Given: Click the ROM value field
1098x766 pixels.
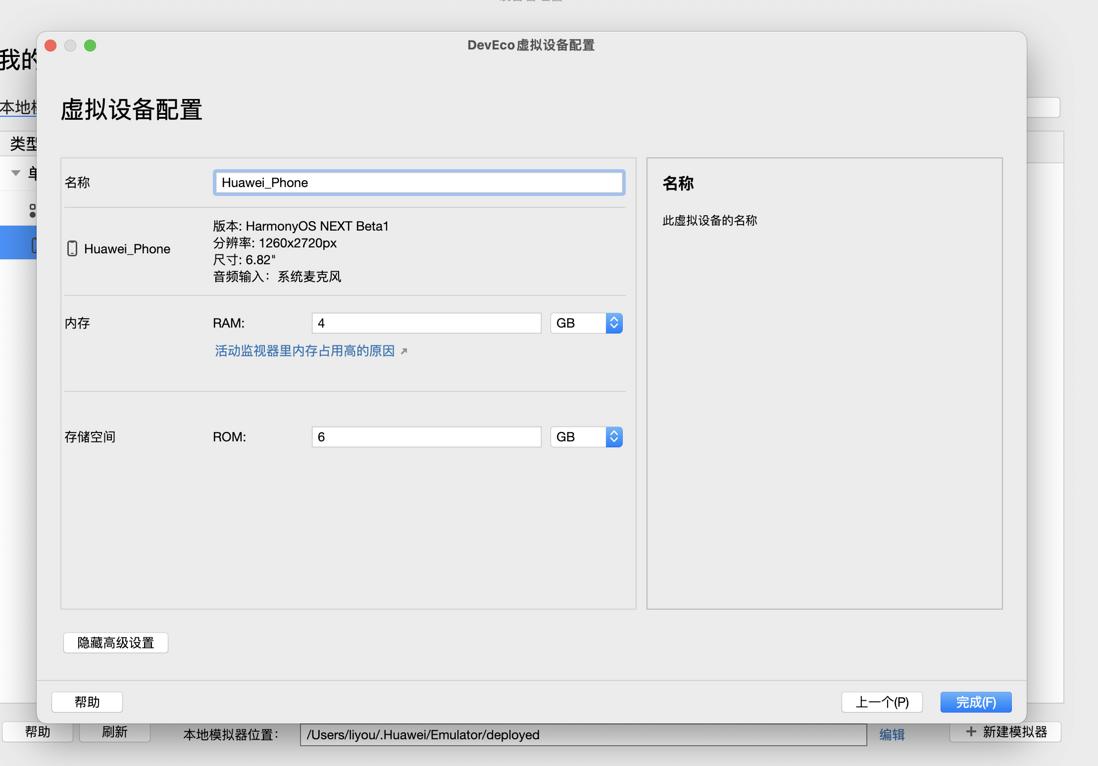Looking at the screenshot, I should pyautogui.click(x=426, y=437).
